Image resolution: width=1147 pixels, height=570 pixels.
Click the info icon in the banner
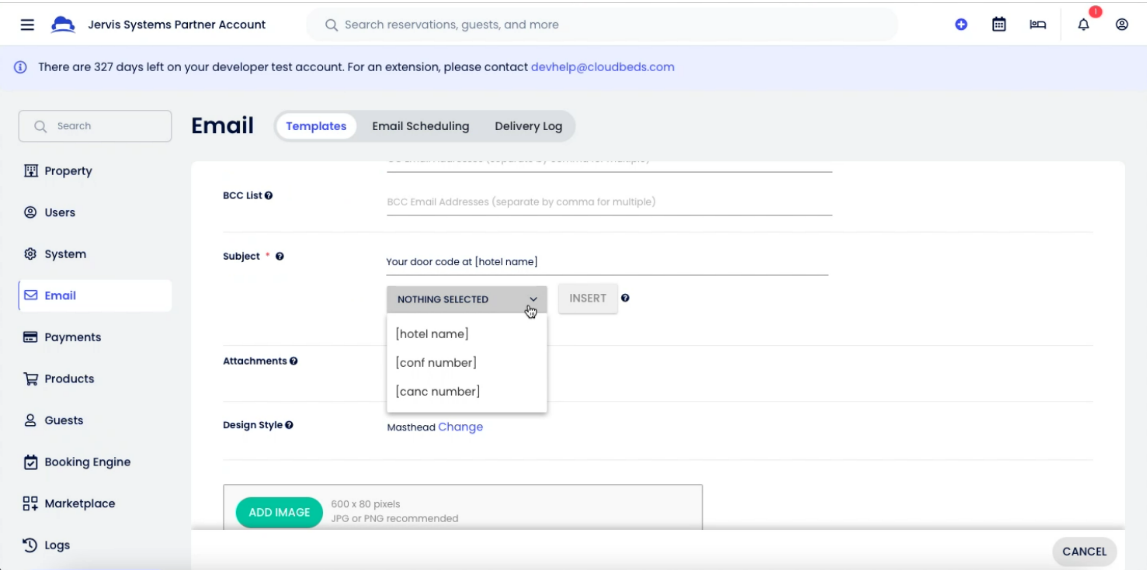coord(20,67)
